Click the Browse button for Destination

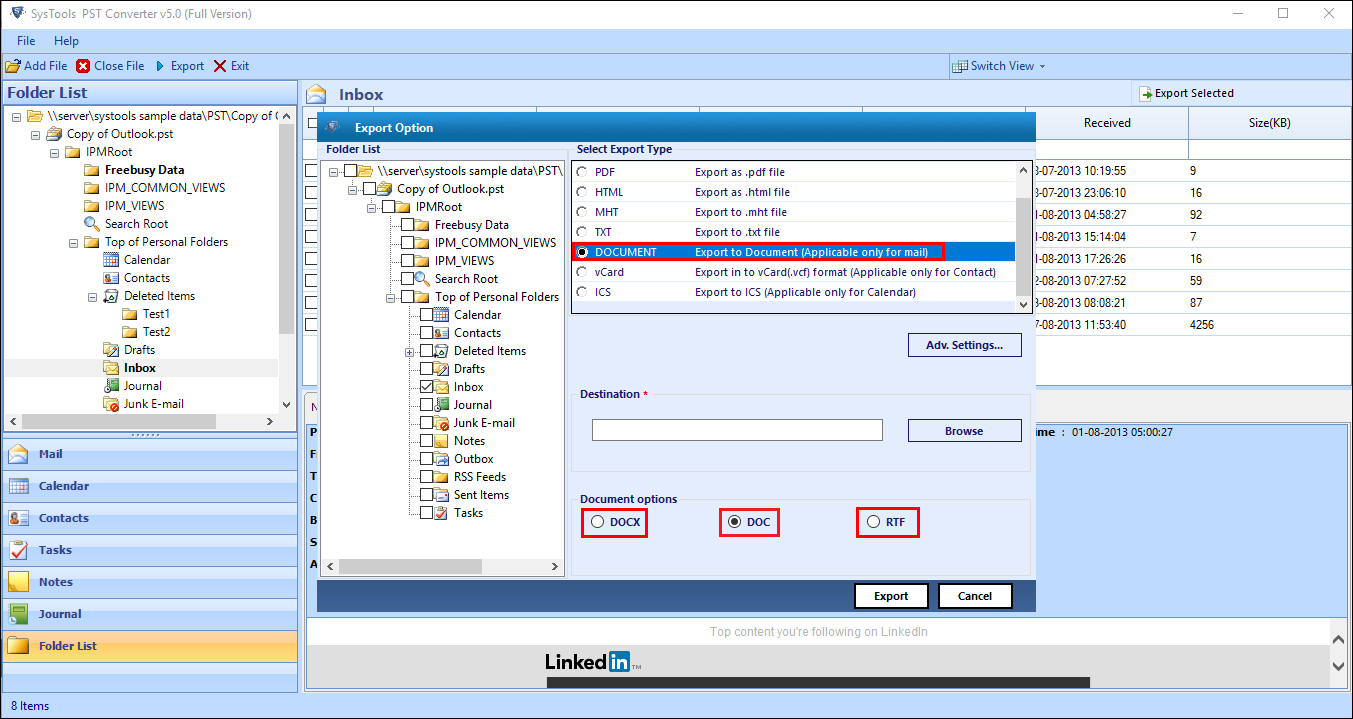[963, 430]
